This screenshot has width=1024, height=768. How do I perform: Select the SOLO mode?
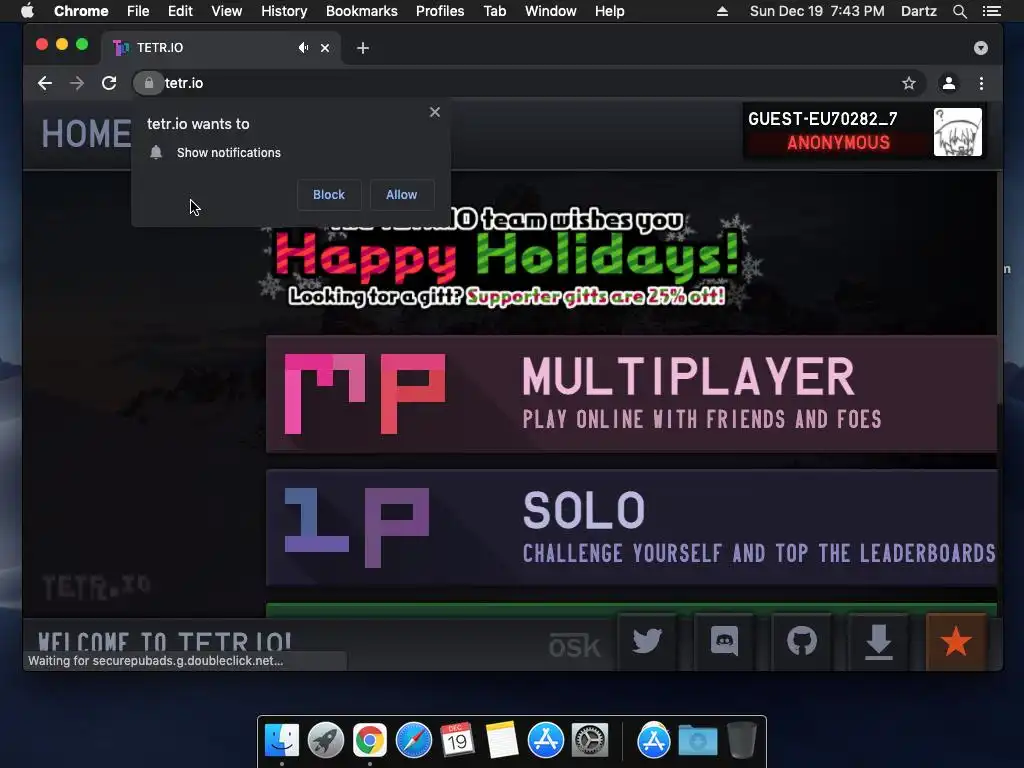[631, 527]
